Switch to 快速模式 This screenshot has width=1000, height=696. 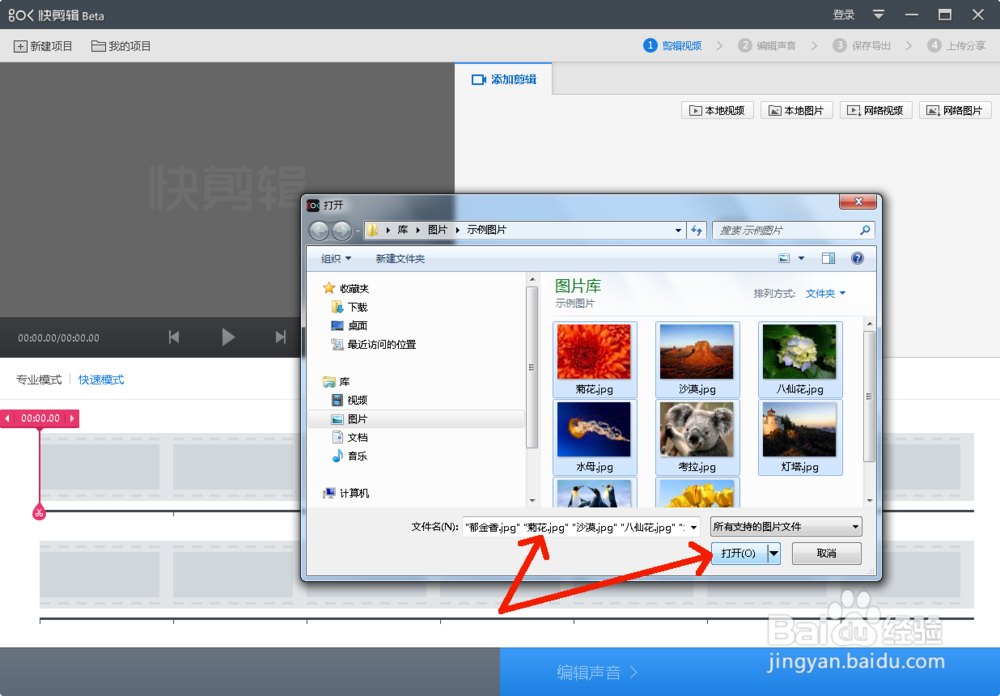pos(101,380)
